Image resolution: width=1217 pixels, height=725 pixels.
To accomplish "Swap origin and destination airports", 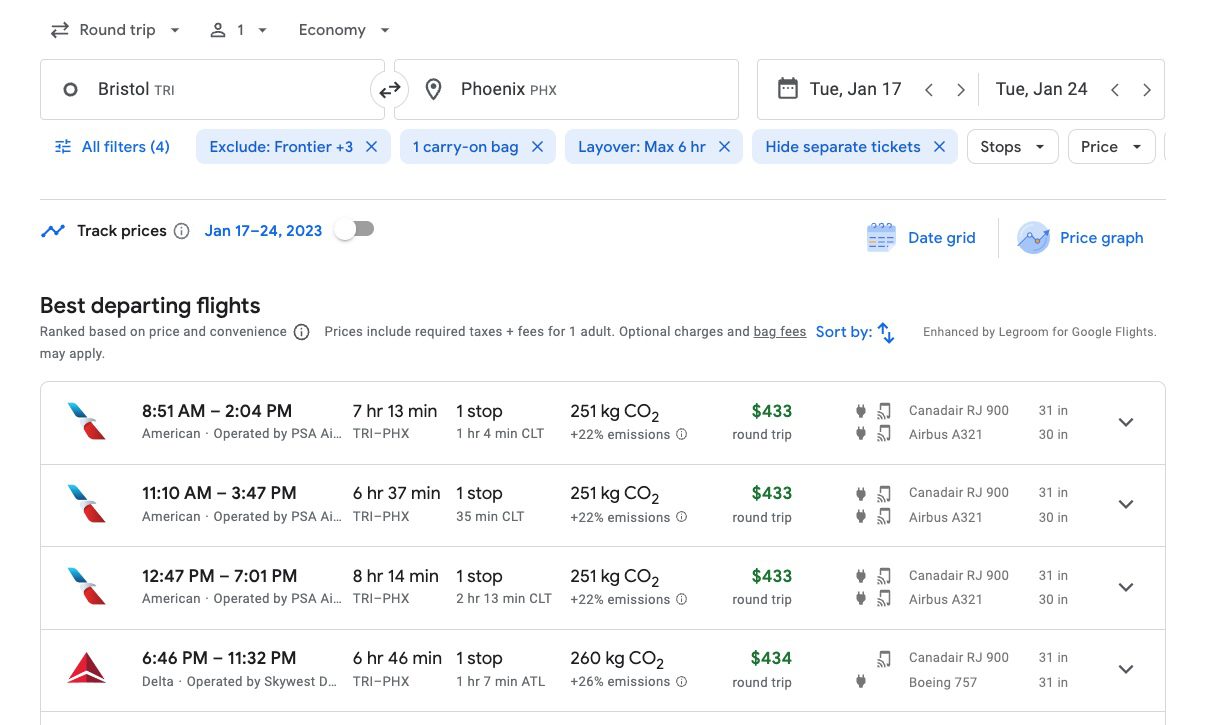I will point(389,89).
